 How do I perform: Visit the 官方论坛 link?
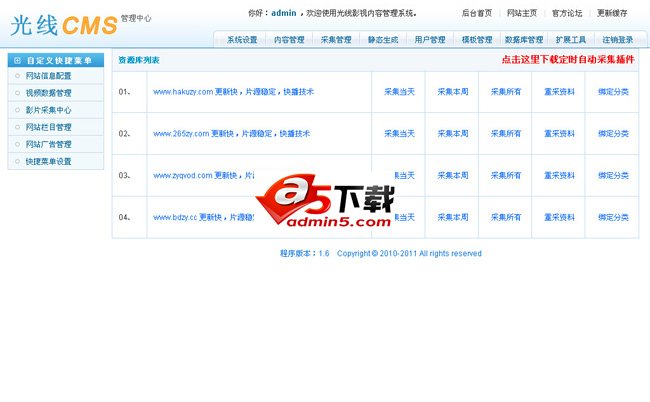point(567,13)
